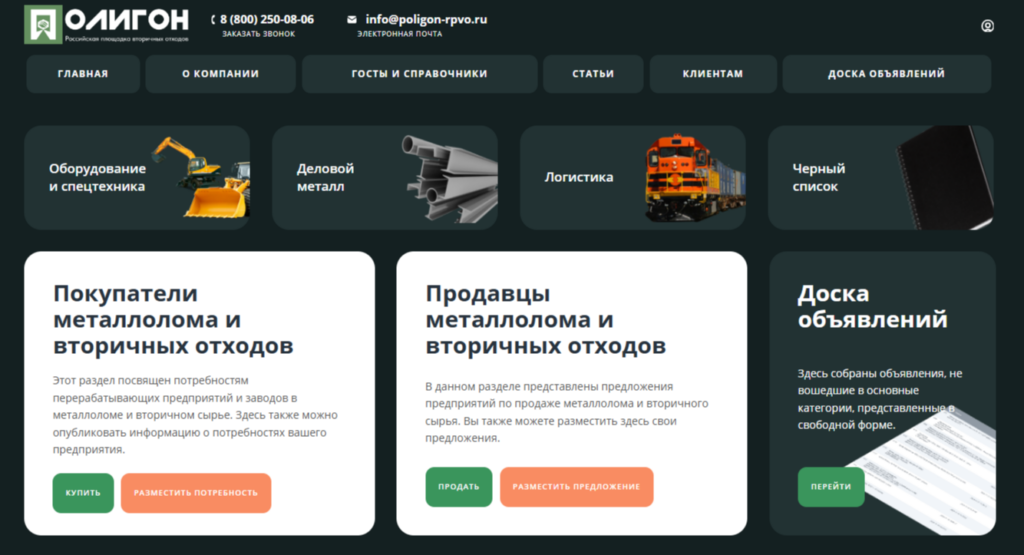Click the black notebook image
The height and width of the screenshot is (555, 1024).
(944, 178)
